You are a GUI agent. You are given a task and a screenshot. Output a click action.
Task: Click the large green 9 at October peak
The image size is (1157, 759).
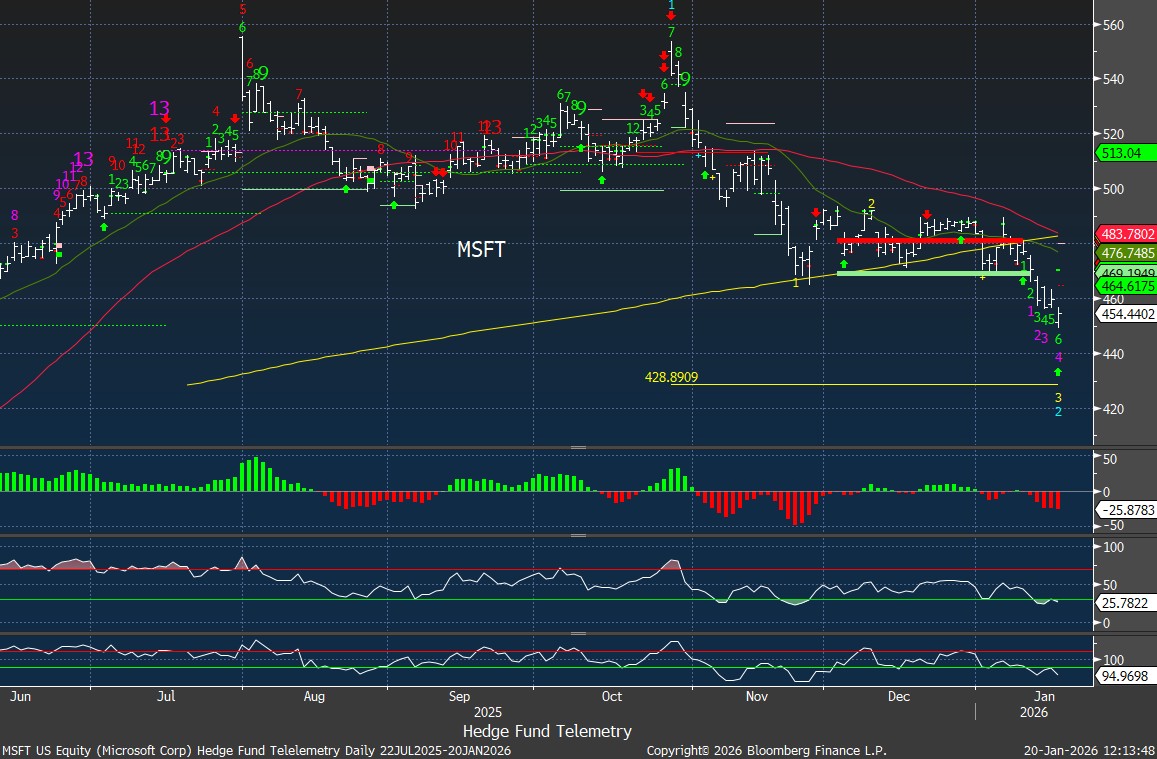(x=685, y=79)
